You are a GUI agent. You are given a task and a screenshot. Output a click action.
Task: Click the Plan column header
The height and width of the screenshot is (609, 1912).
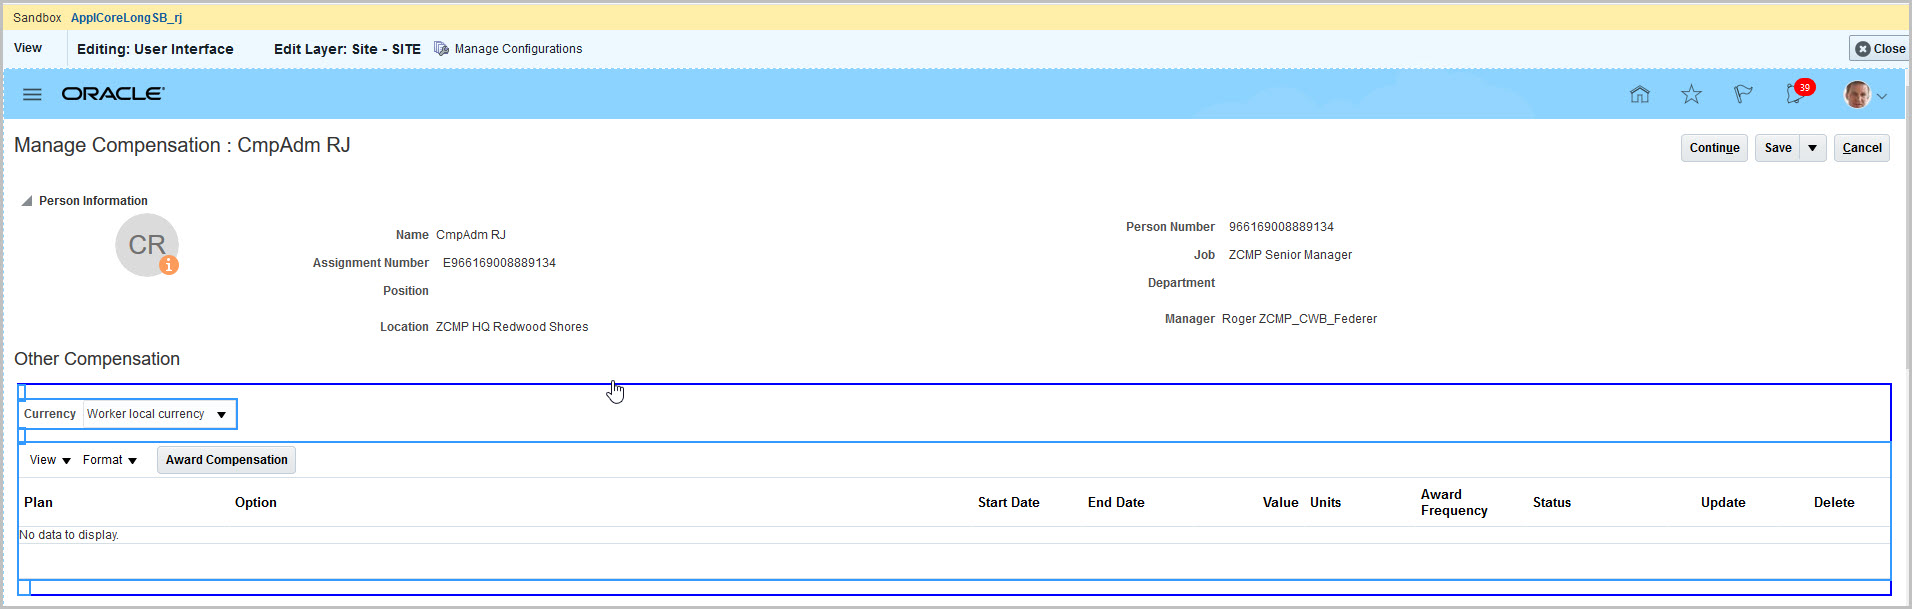click(x=38, y=503)
